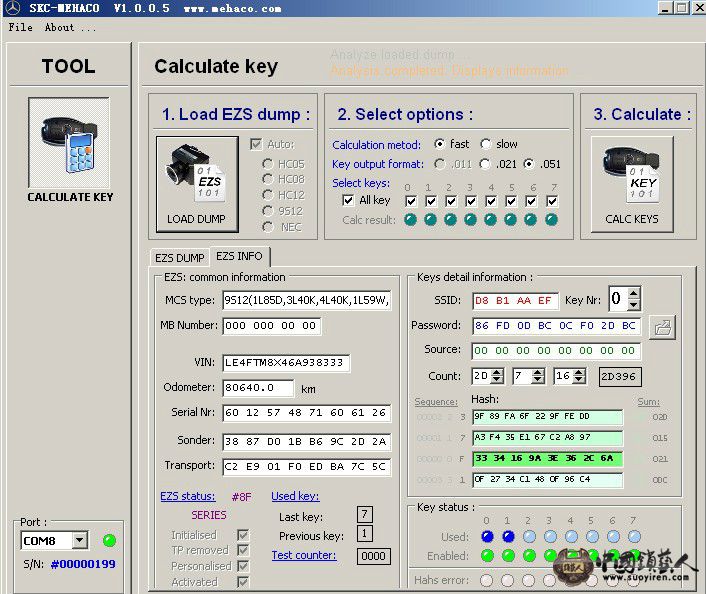Screen dimensions: 706x594
Task: Toggle the Initialised checkbox
Action: point(243,535)
